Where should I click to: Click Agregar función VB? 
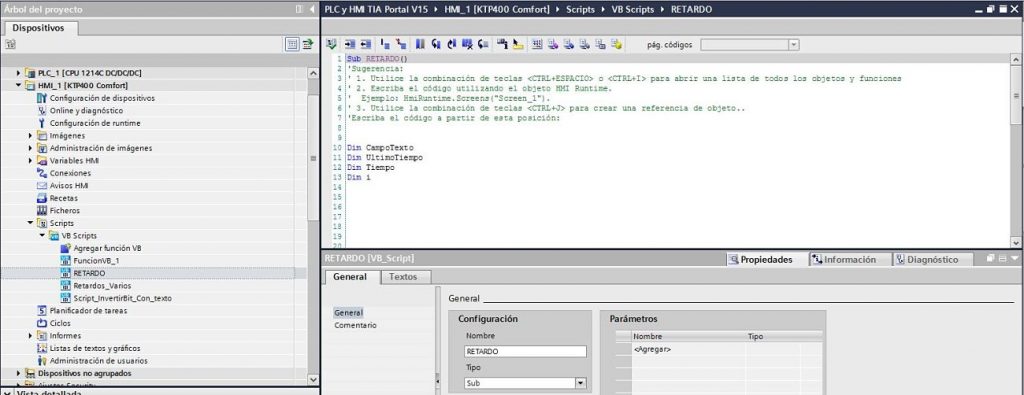107,248
